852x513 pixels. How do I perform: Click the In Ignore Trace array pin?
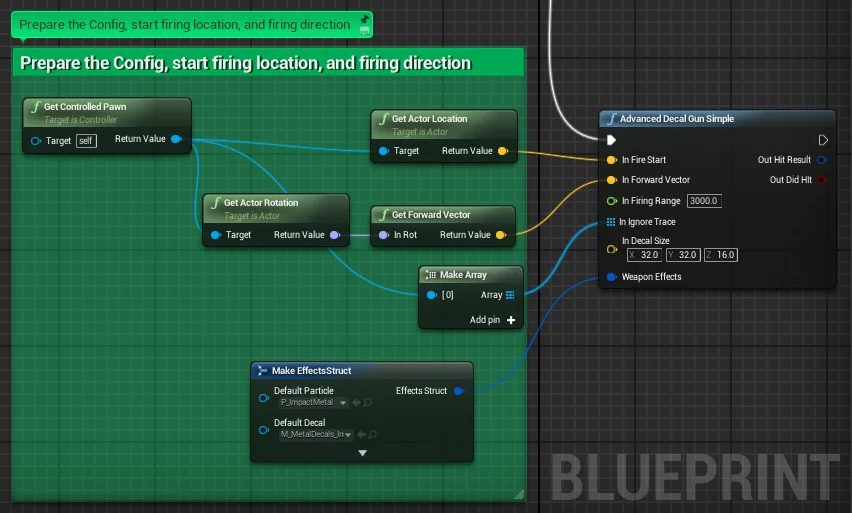point(611,222)
